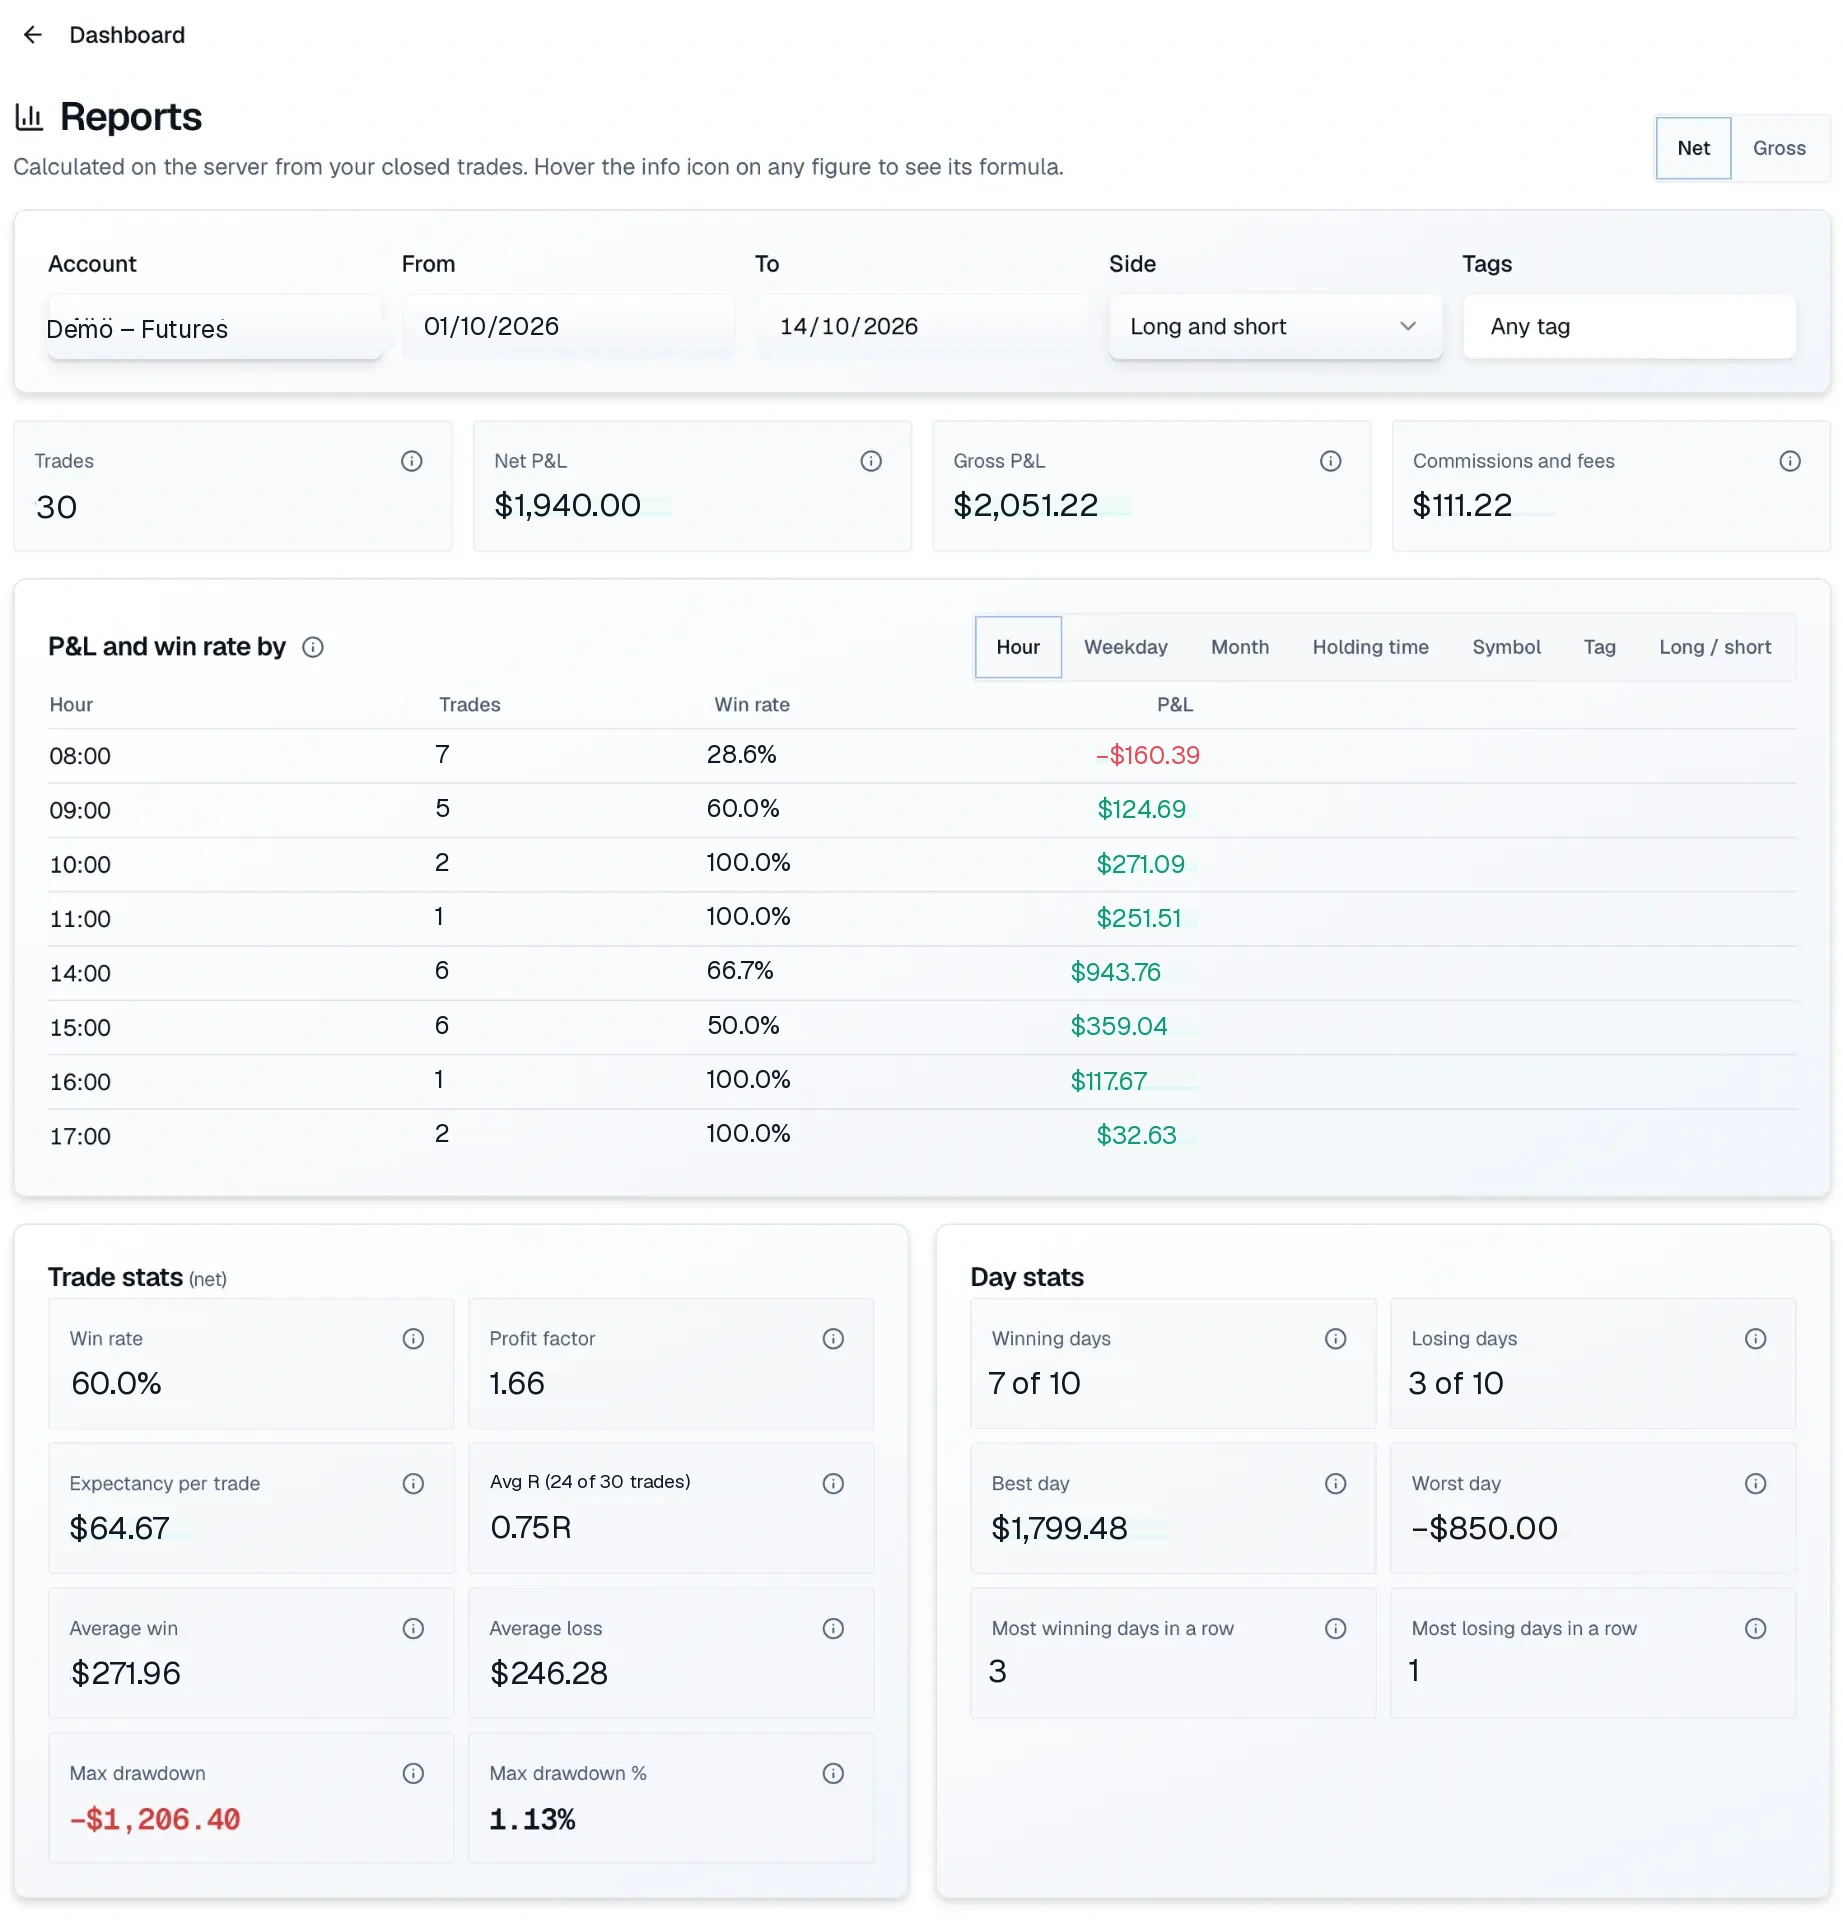Open the Demo – Futures account selector
Viewport: 1843px width, 1920px height.
pos(214,327)
